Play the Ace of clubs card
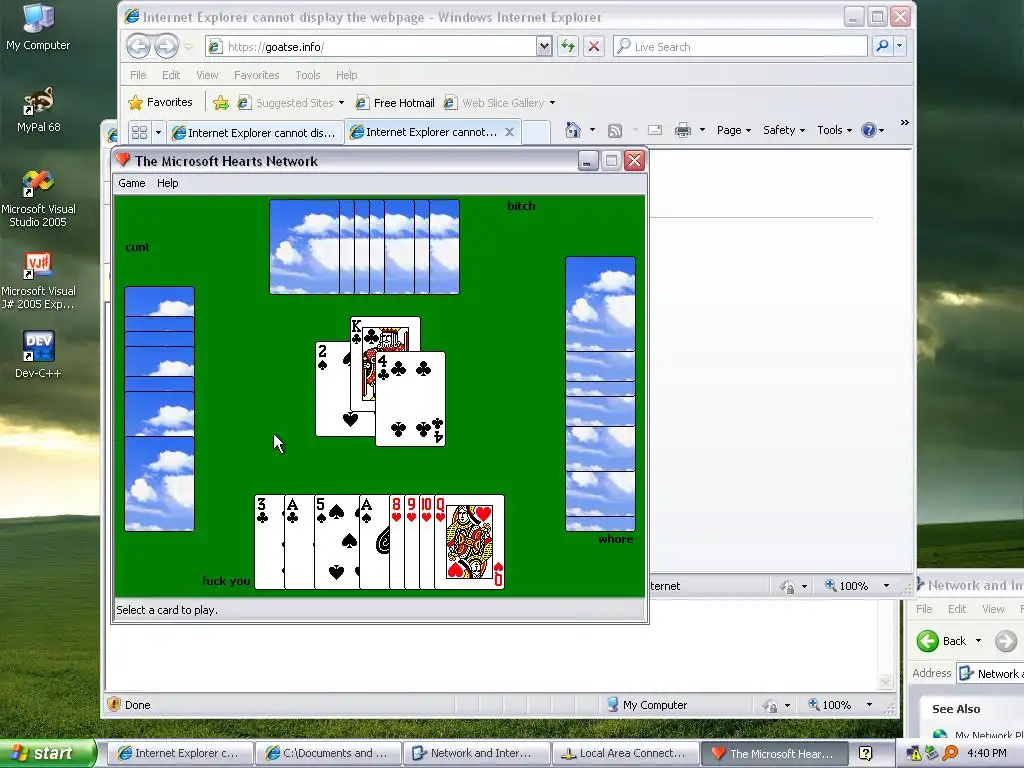 pos(298,542)
